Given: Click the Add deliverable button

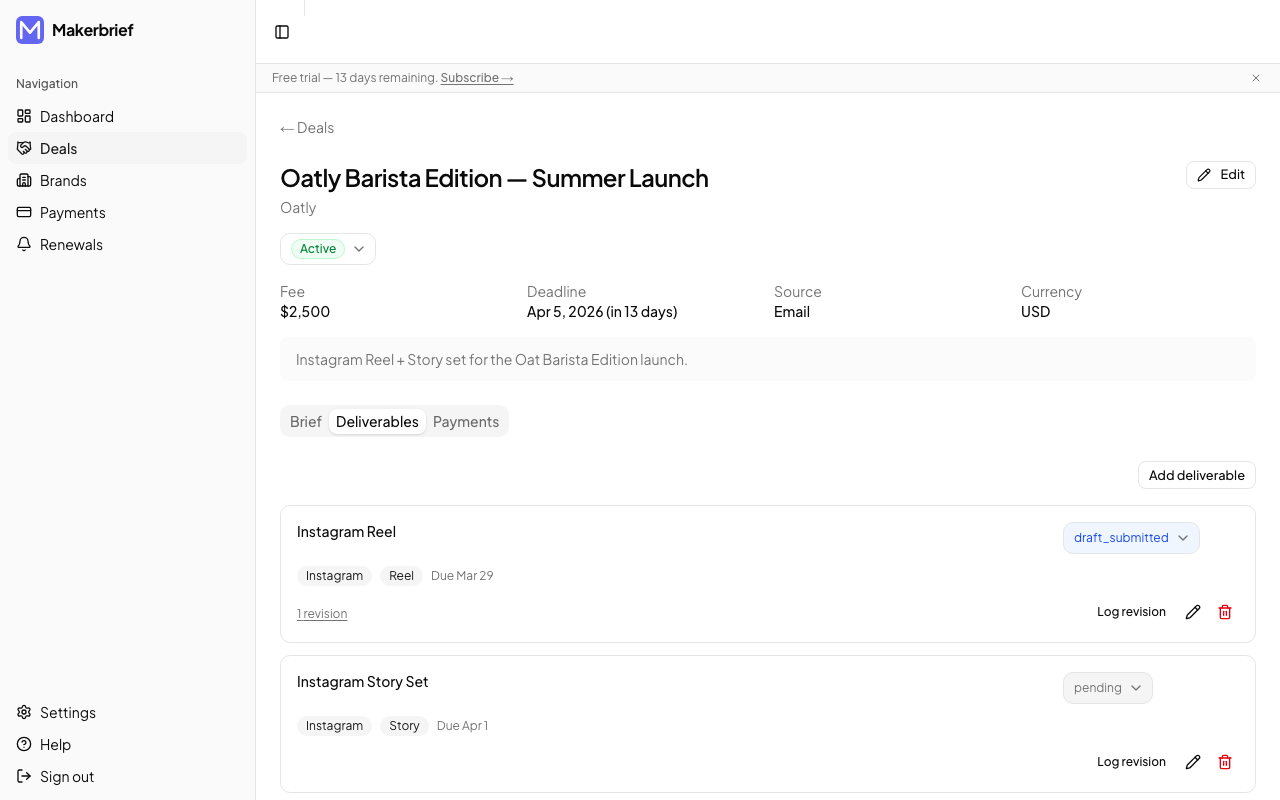Looking at the screenshot, I should point(1196,475).
